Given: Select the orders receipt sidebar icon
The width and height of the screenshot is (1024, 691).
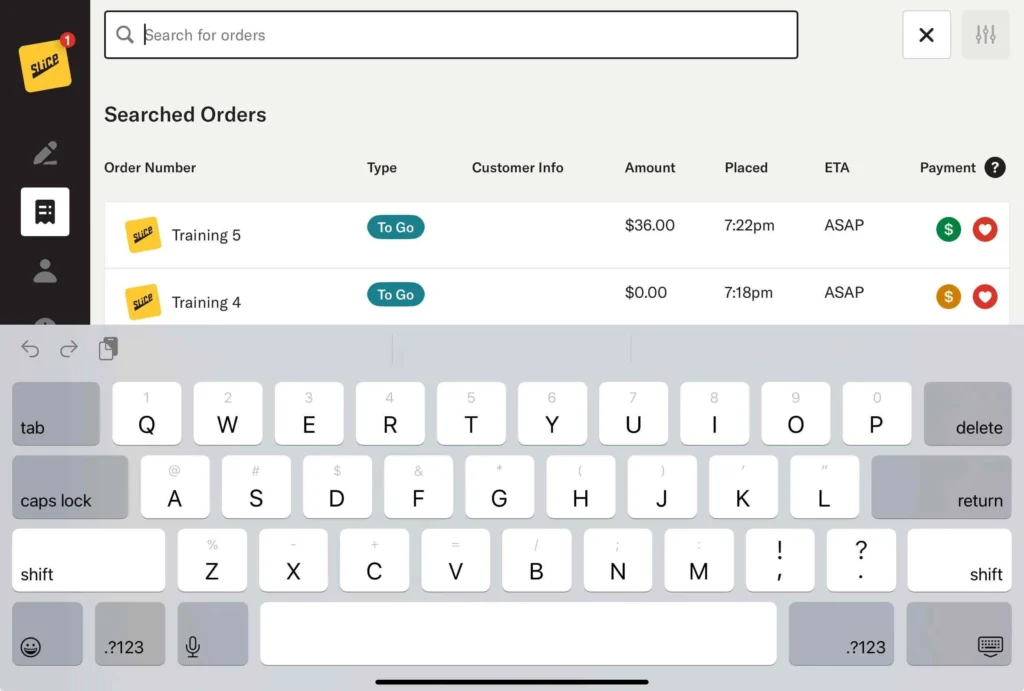Looking at the screenshot, I should pos(45,212).
